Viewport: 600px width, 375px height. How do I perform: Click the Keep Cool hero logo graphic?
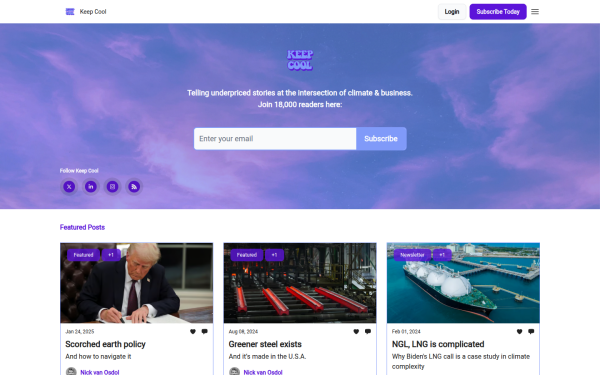pyautogui.click(x=300, y=60)
